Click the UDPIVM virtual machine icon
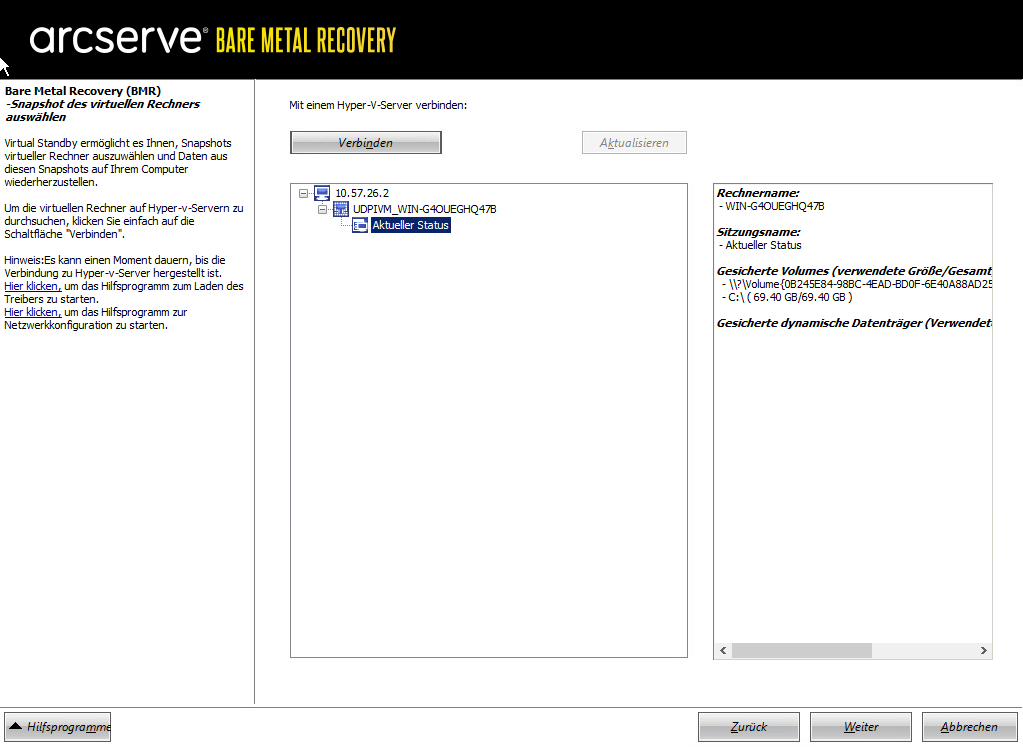This screenshot has height=747, width=1023. 341,209
